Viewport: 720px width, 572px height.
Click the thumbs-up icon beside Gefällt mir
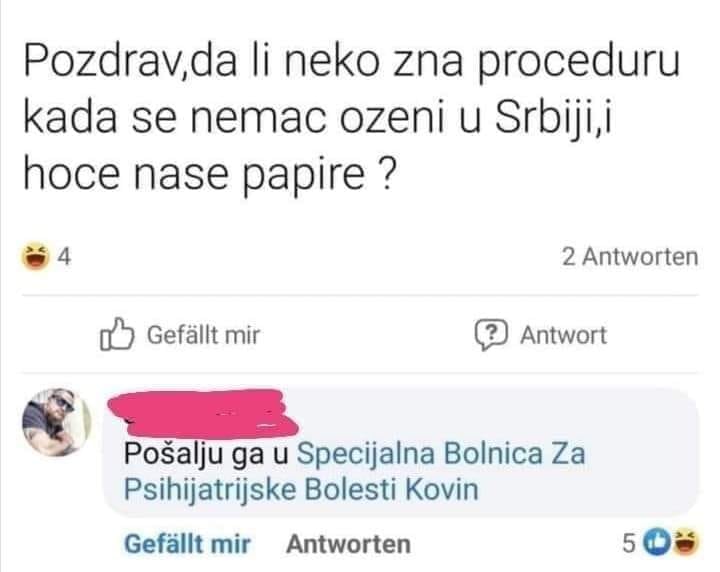coord(117,335)
